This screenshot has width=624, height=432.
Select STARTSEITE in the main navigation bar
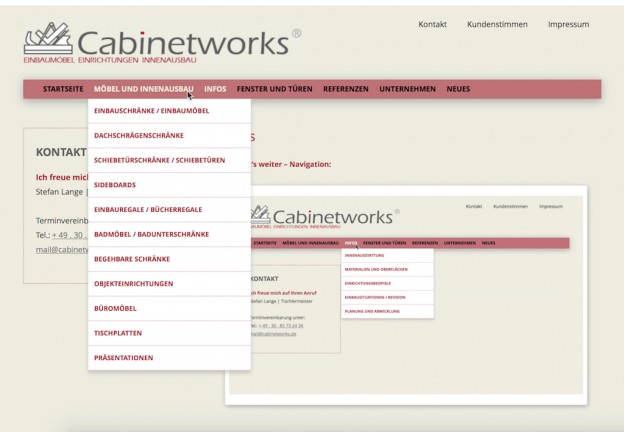point(63,89)
